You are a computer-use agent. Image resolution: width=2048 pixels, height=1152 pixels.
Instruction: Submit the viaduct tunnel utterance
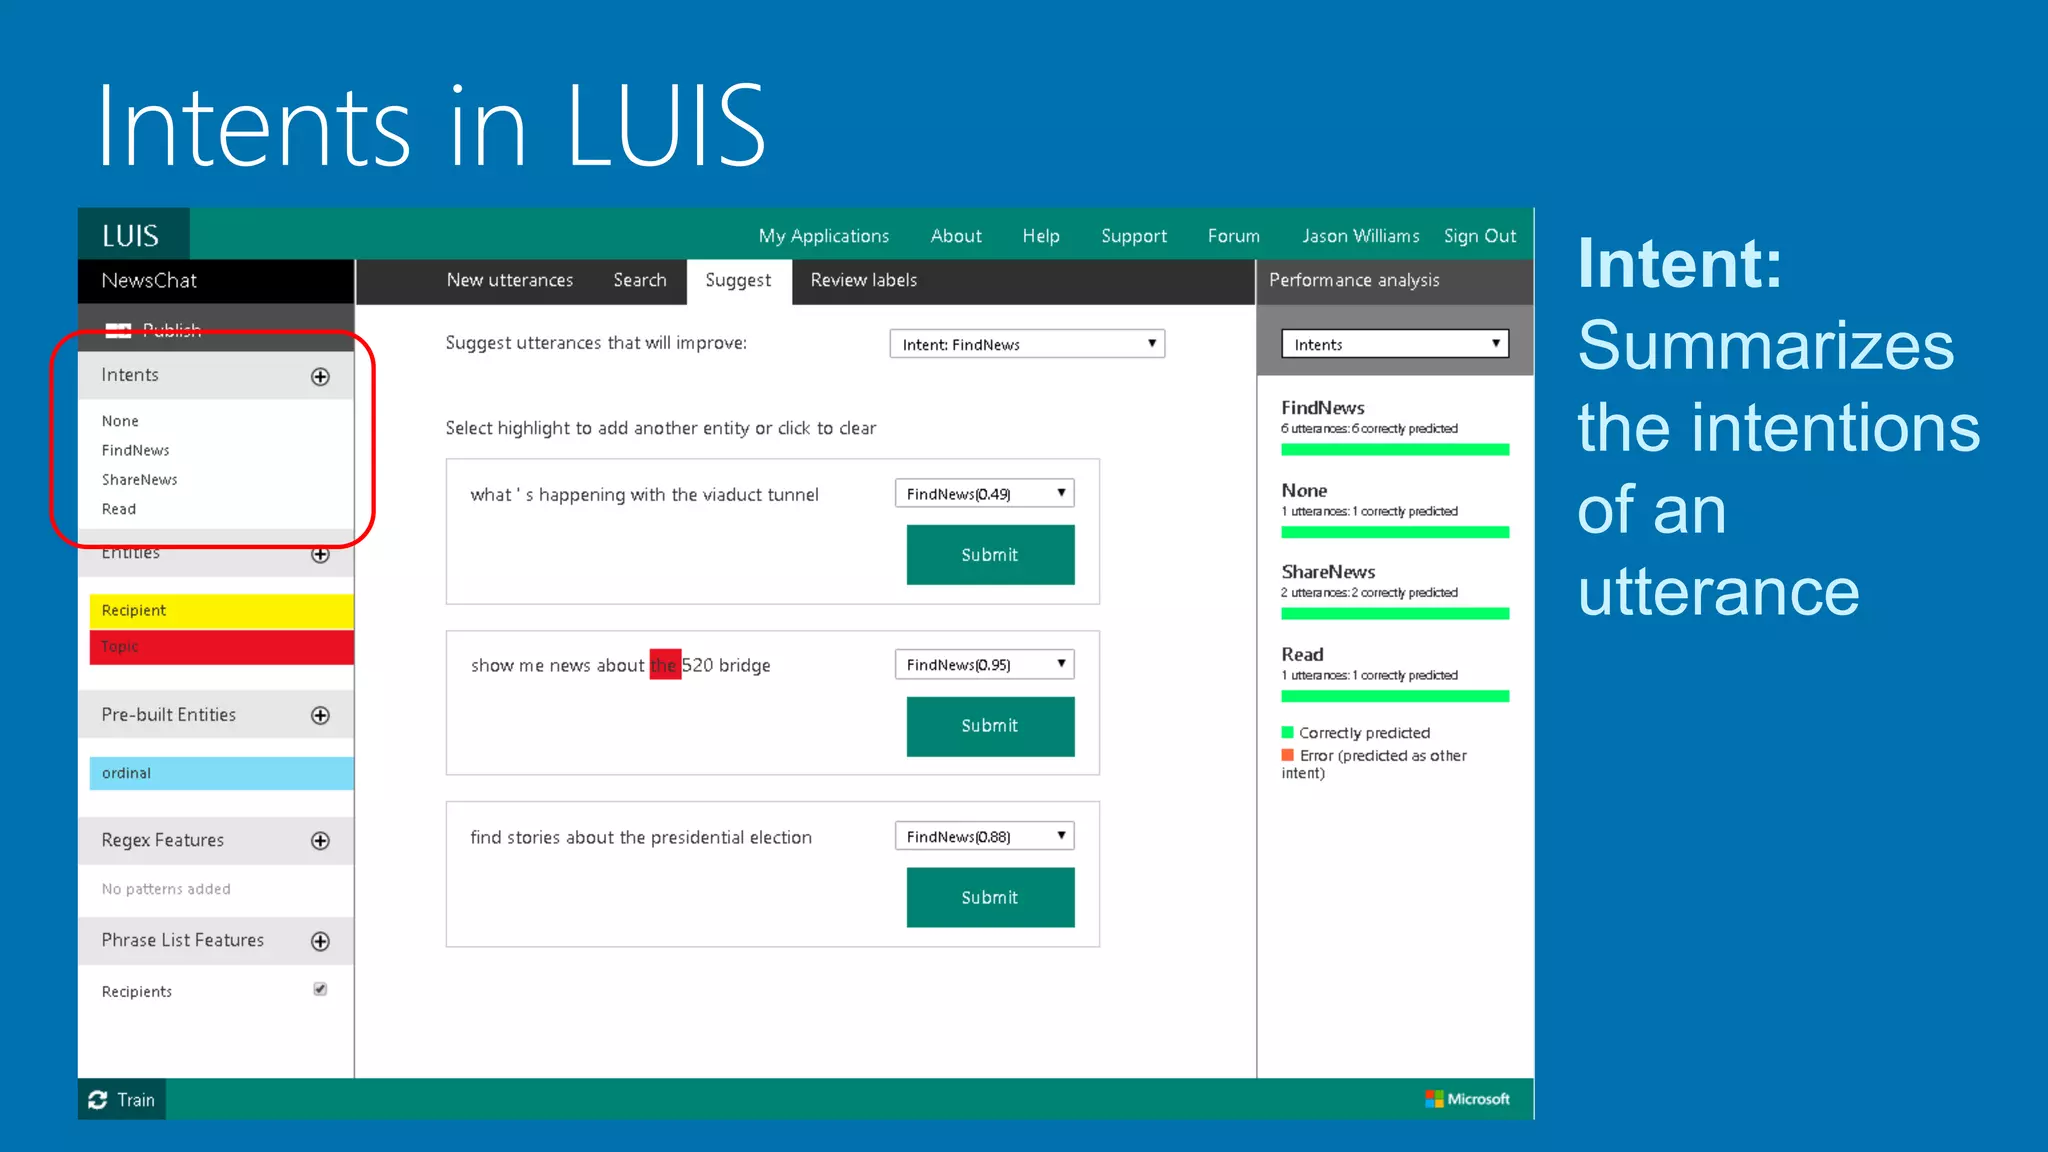coord(990,555)
